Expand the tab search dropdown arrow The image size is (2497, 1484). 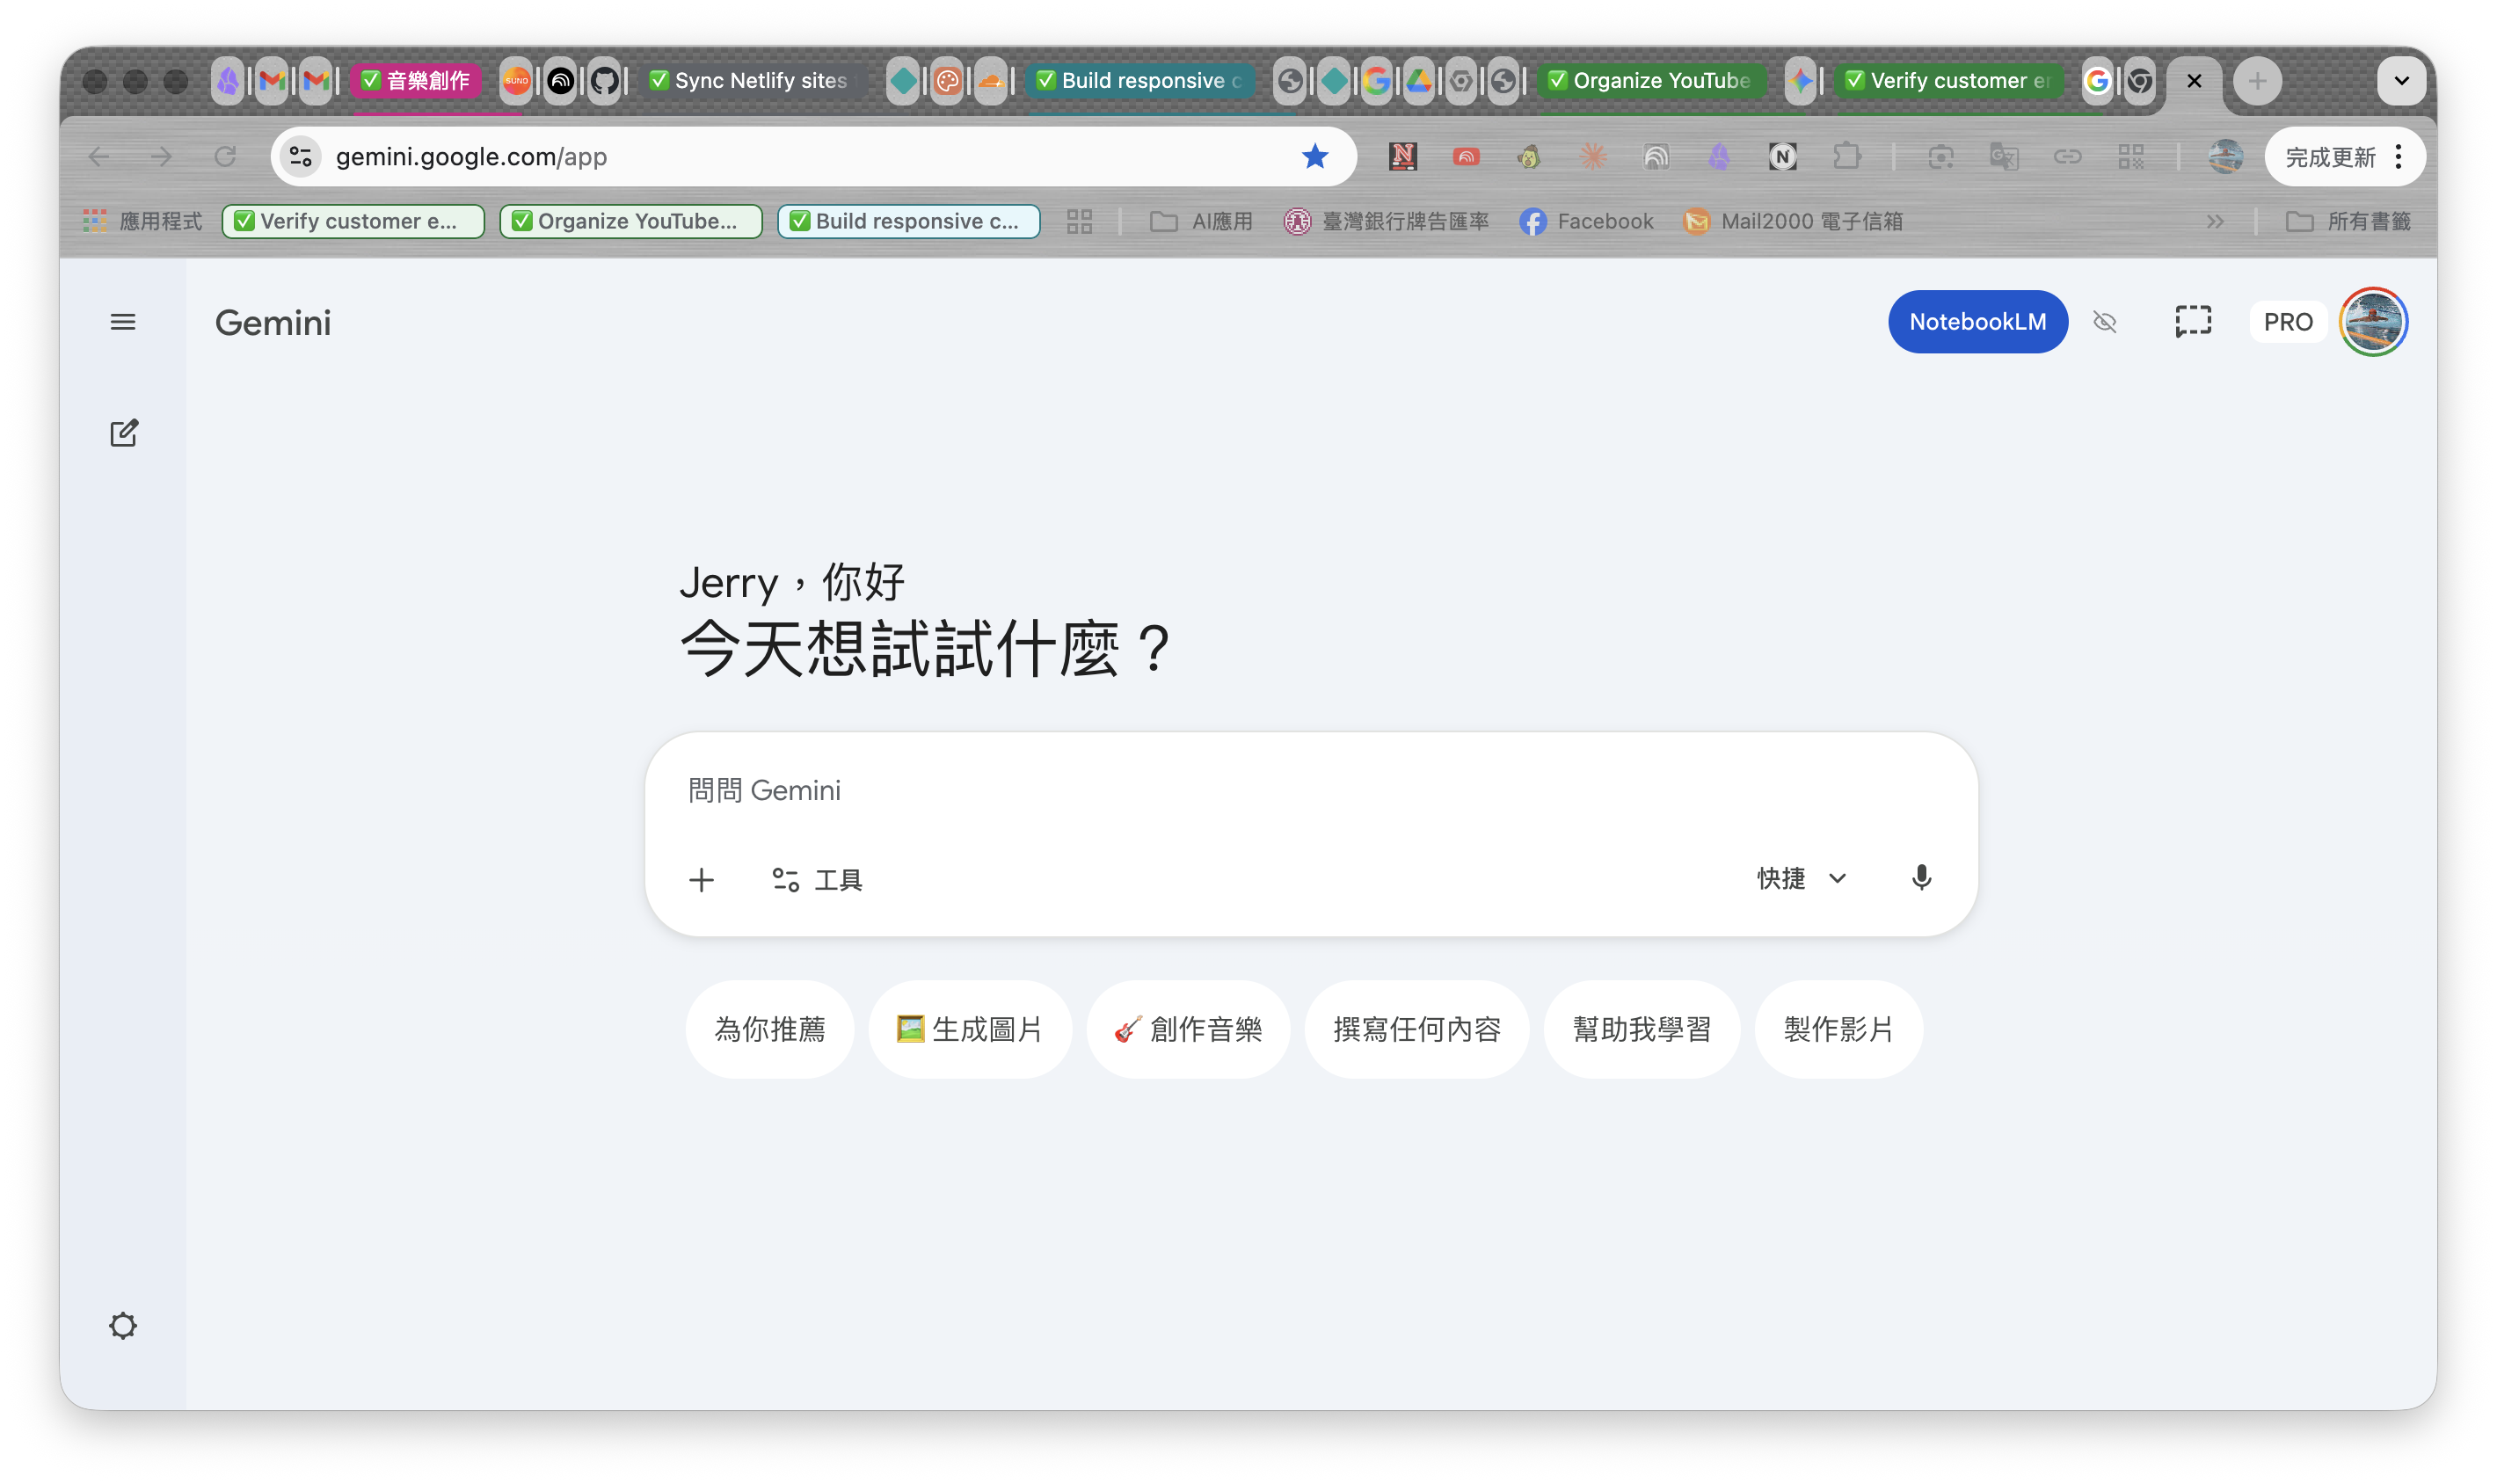(x=2401, y=81)
